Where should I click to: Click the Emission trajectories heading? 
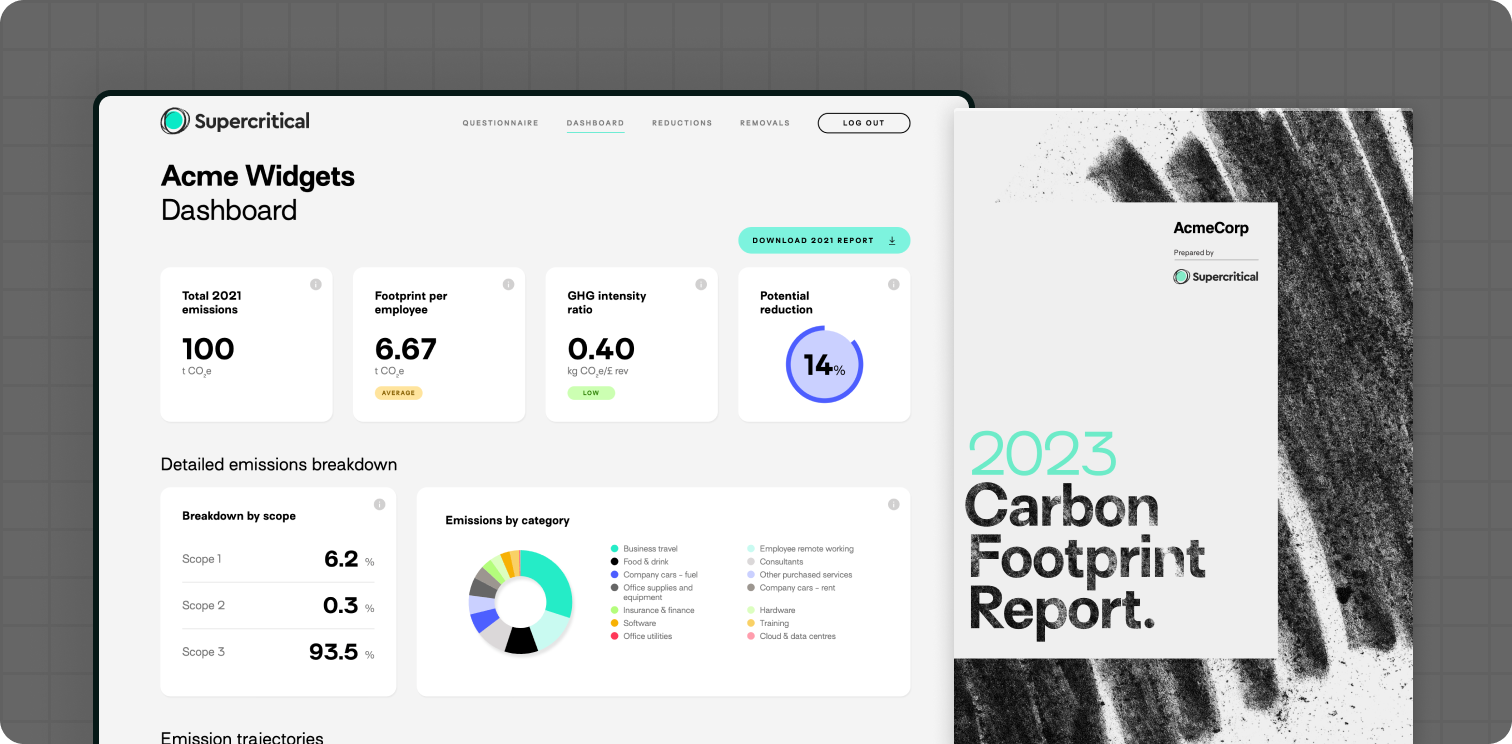242,737
